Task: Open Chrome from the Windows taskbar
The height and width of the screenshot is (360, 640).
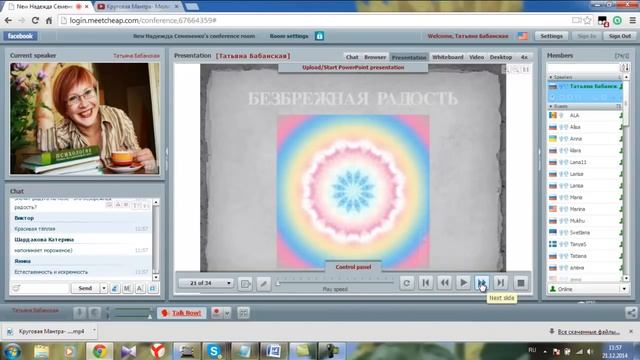Action: point(100,351)
